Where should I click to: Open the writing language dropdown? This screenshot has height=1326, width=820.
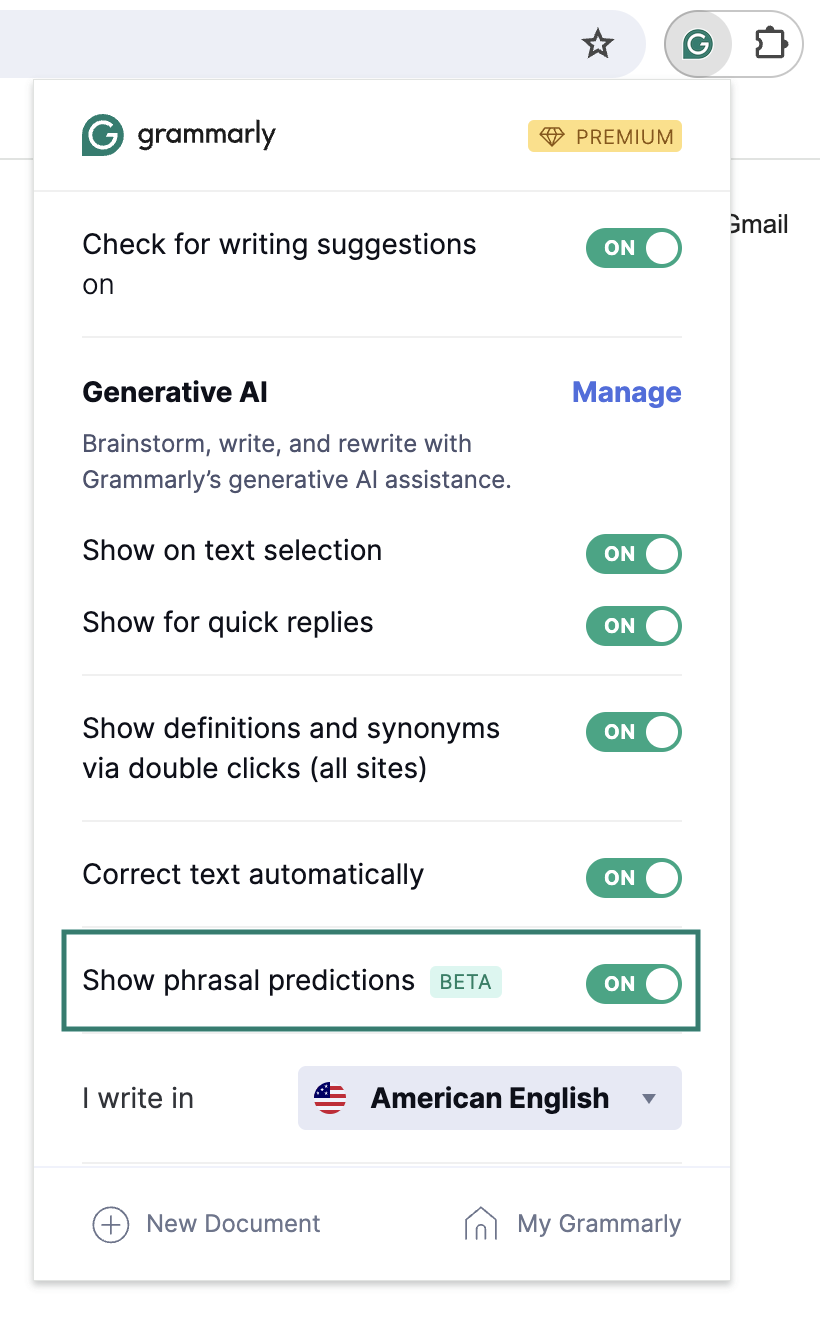[489, 1097]
